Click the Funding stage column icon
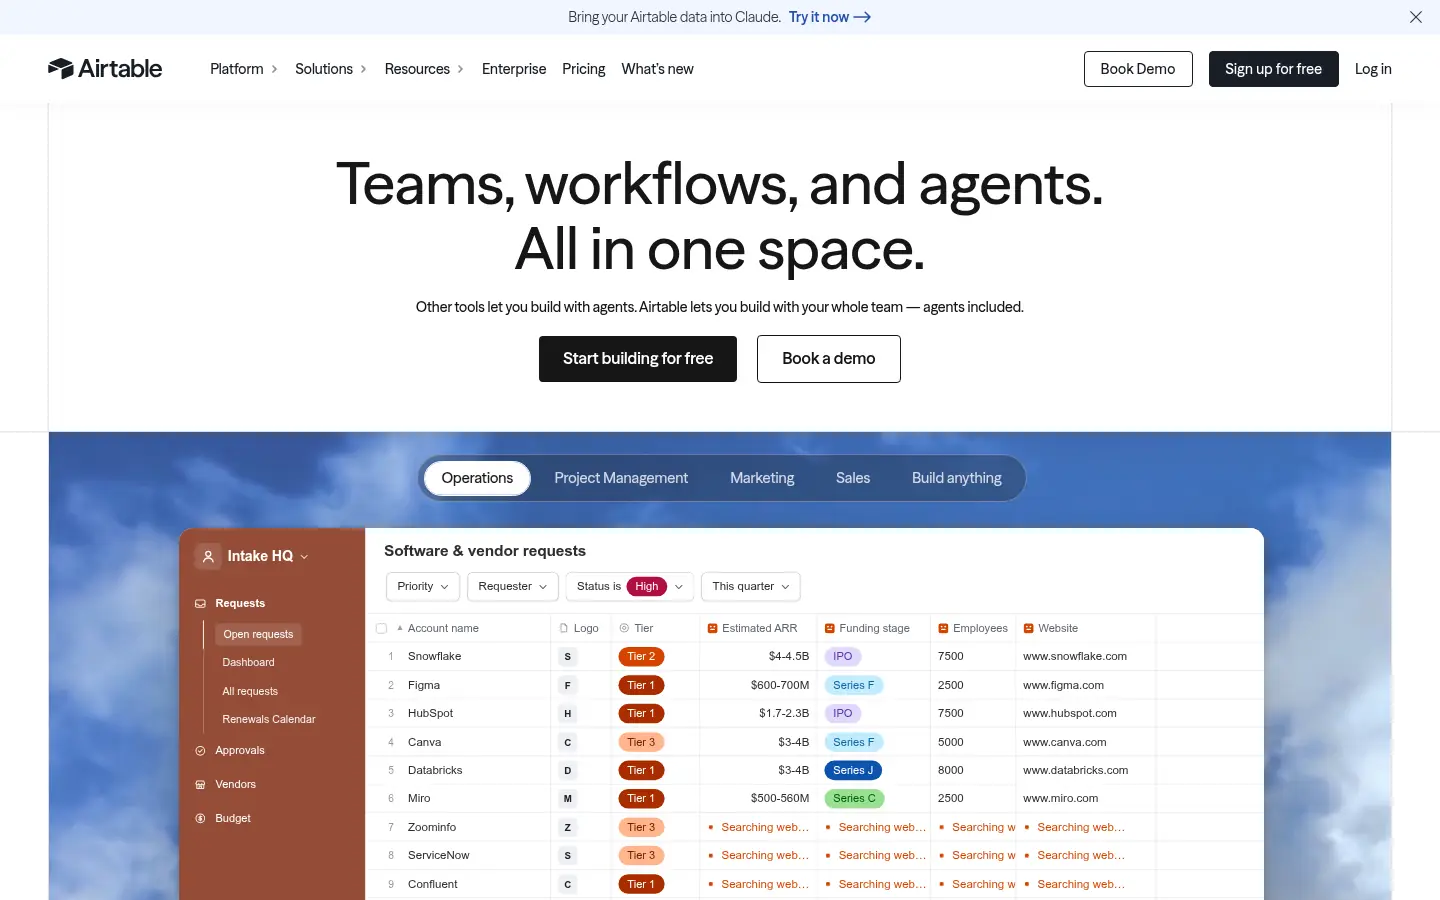Screen dimensions: 1440x900 coord(830,629)
